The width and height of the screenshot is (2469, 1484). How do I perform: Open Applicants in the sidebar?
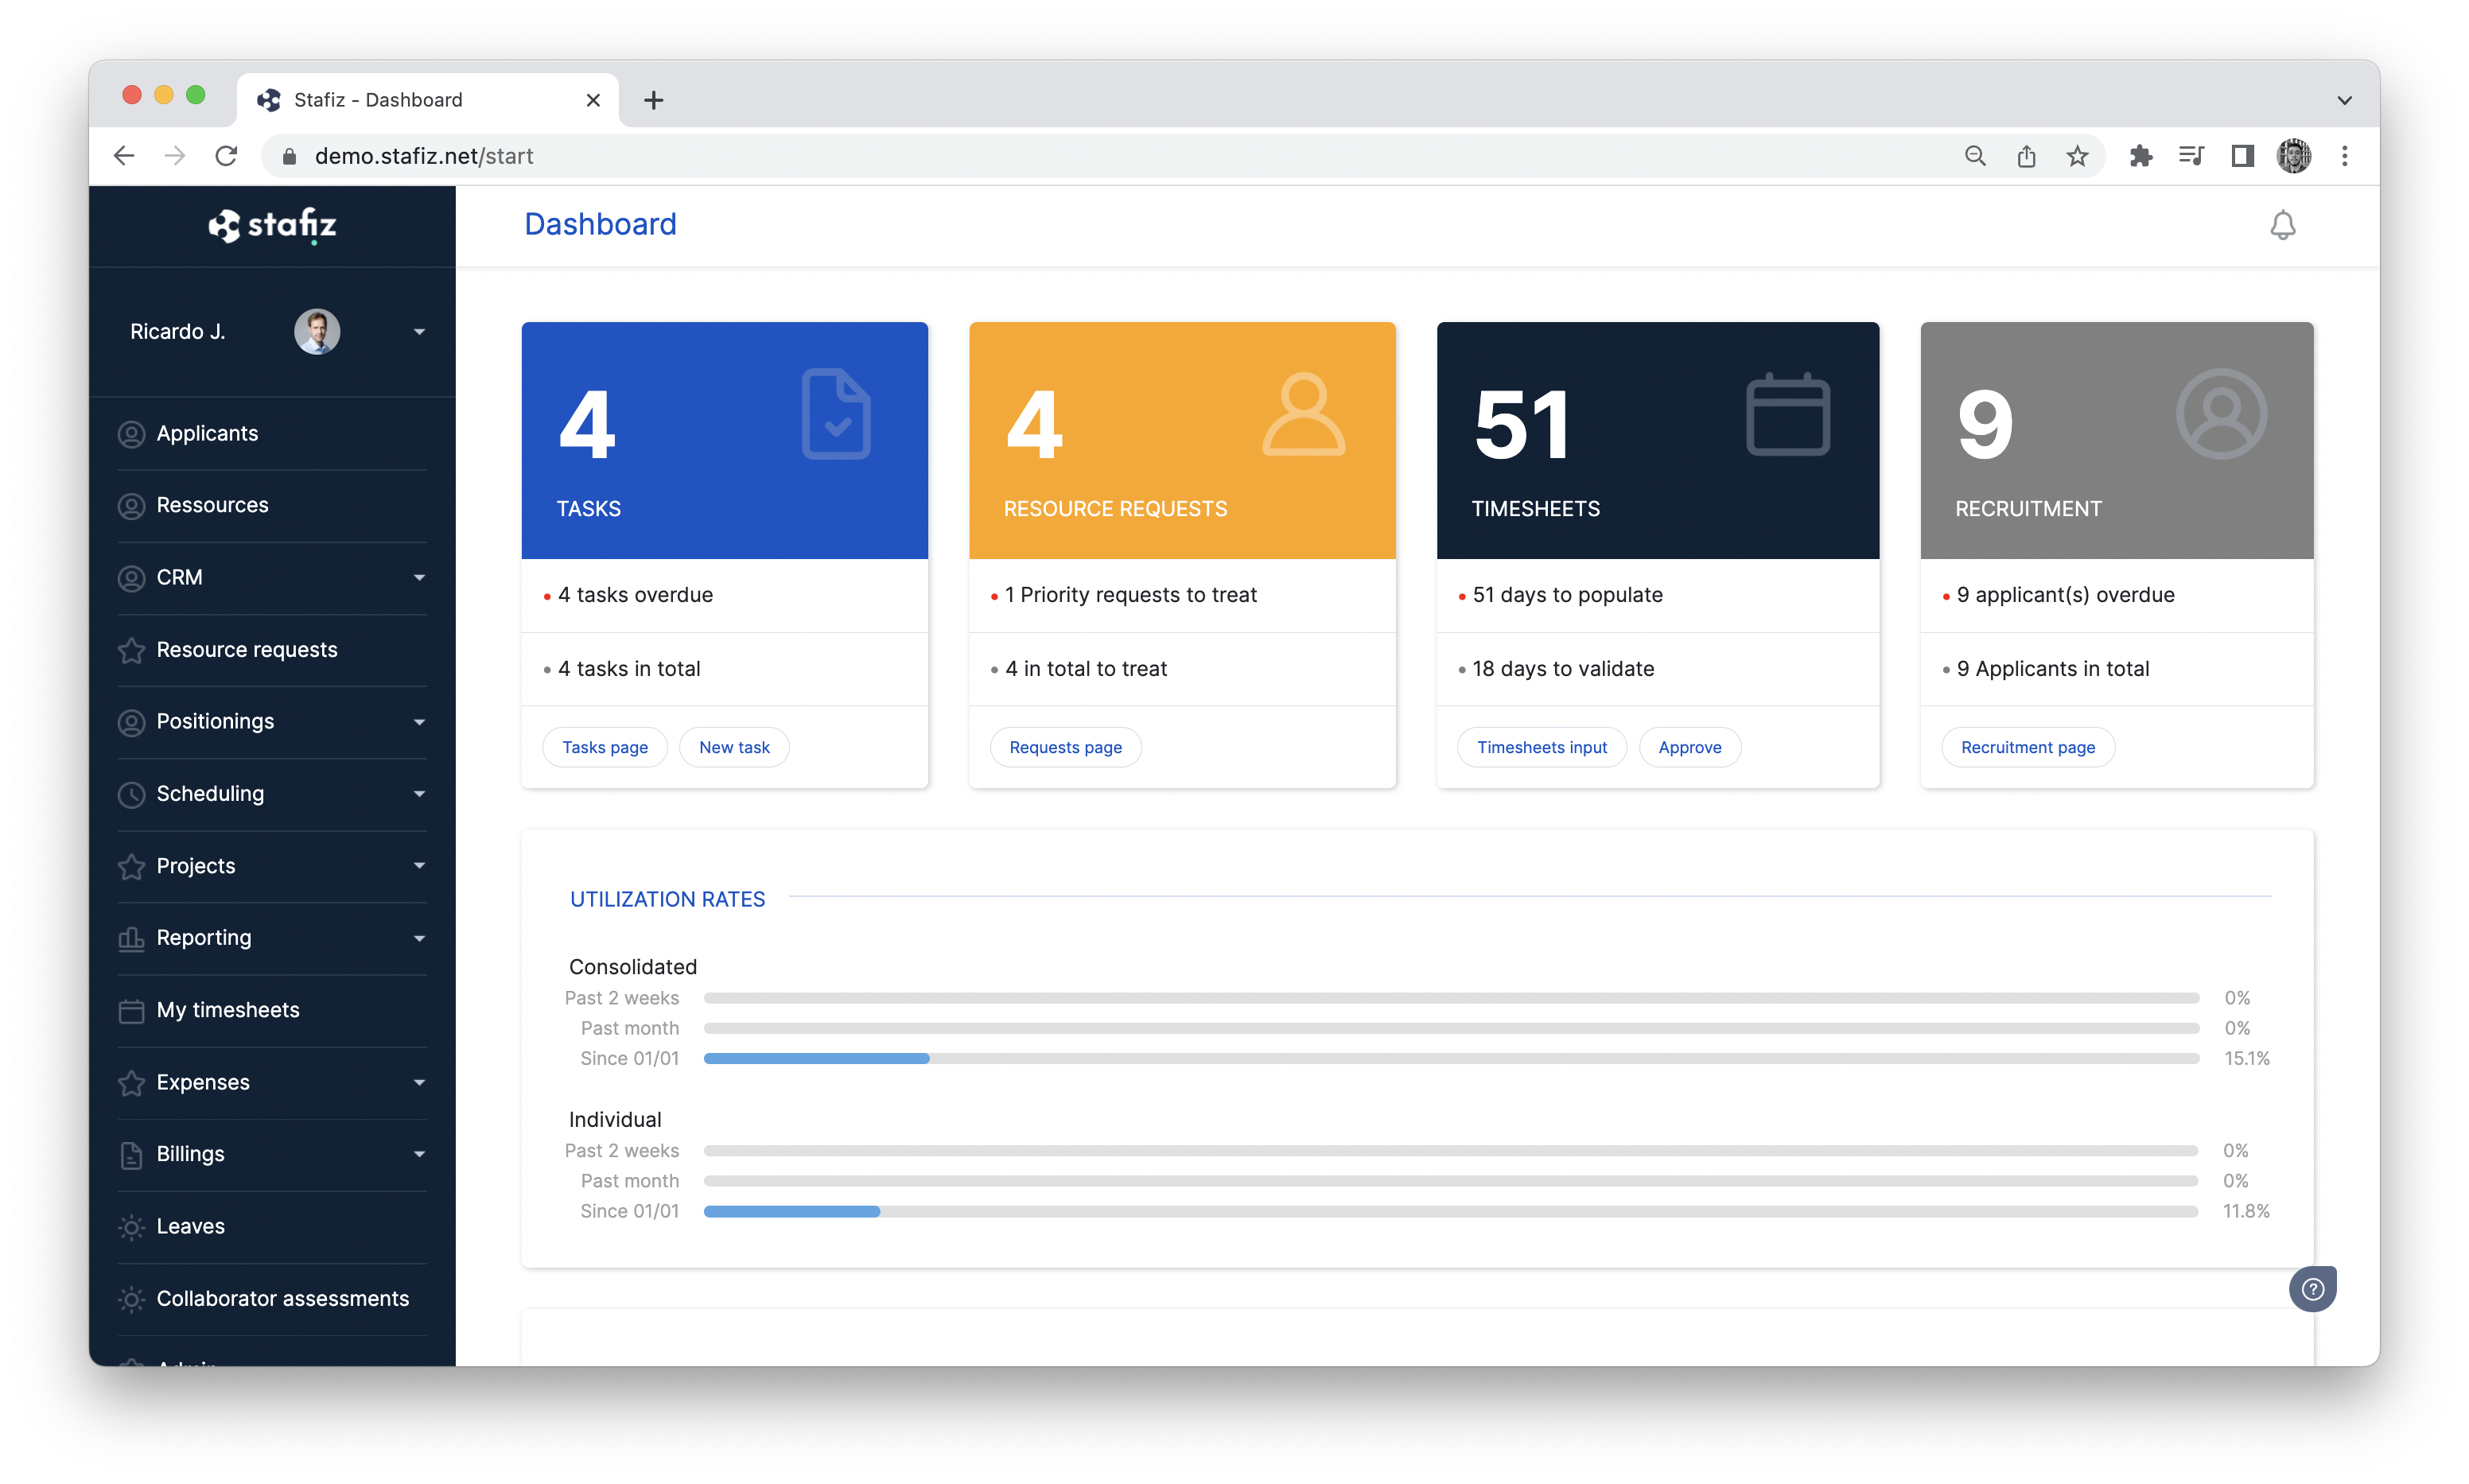click(207, 434)
